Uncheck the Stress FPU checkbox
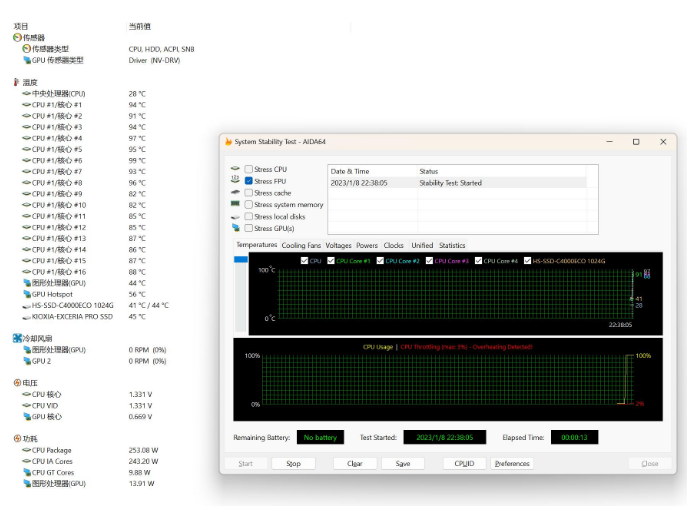 coord(249,181)
